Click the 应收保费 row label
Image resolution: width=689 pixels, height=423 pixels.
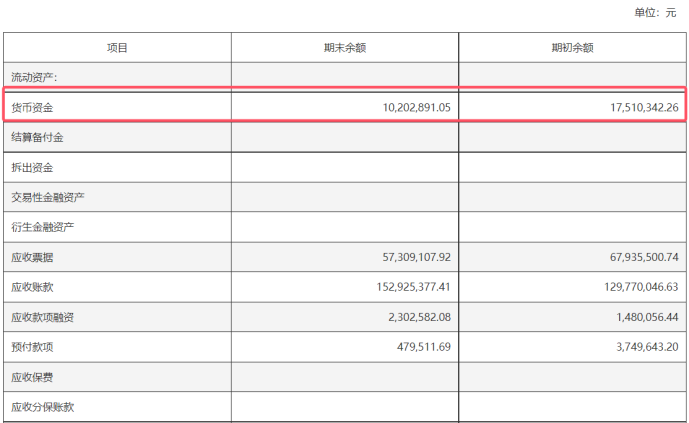[31, 377]
